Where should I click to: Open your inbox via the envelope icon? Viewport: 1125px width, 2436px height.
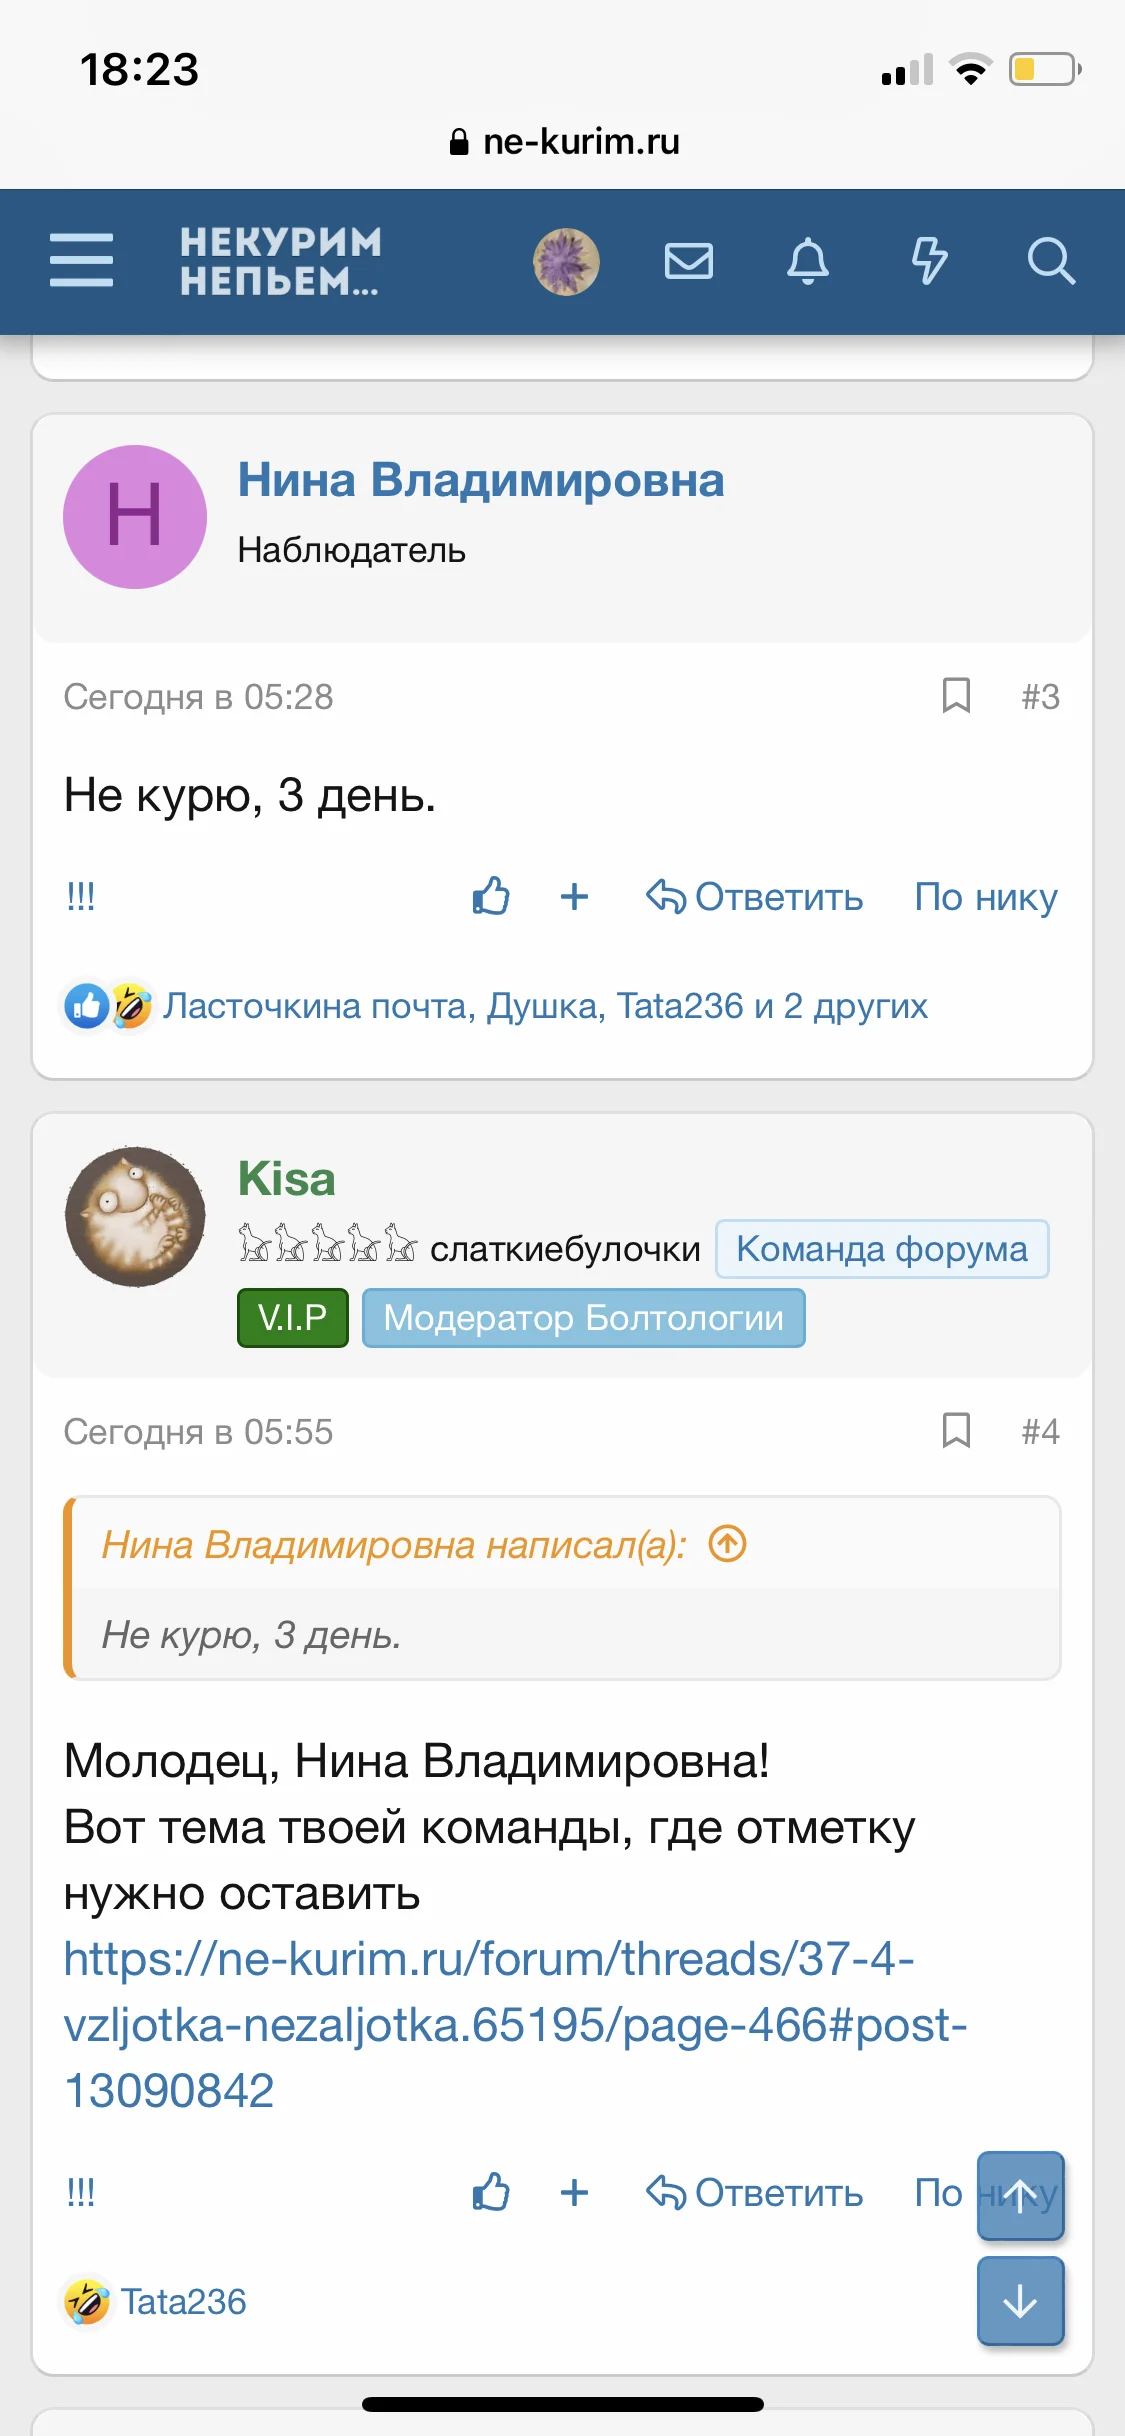(688, 262)
